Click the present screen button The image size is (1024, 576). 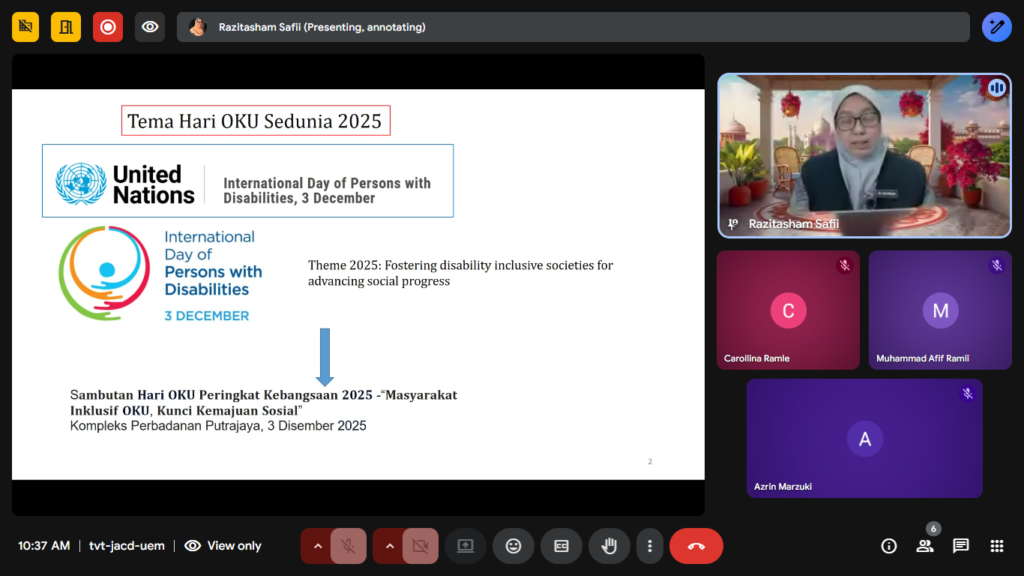tap(465, 546)
